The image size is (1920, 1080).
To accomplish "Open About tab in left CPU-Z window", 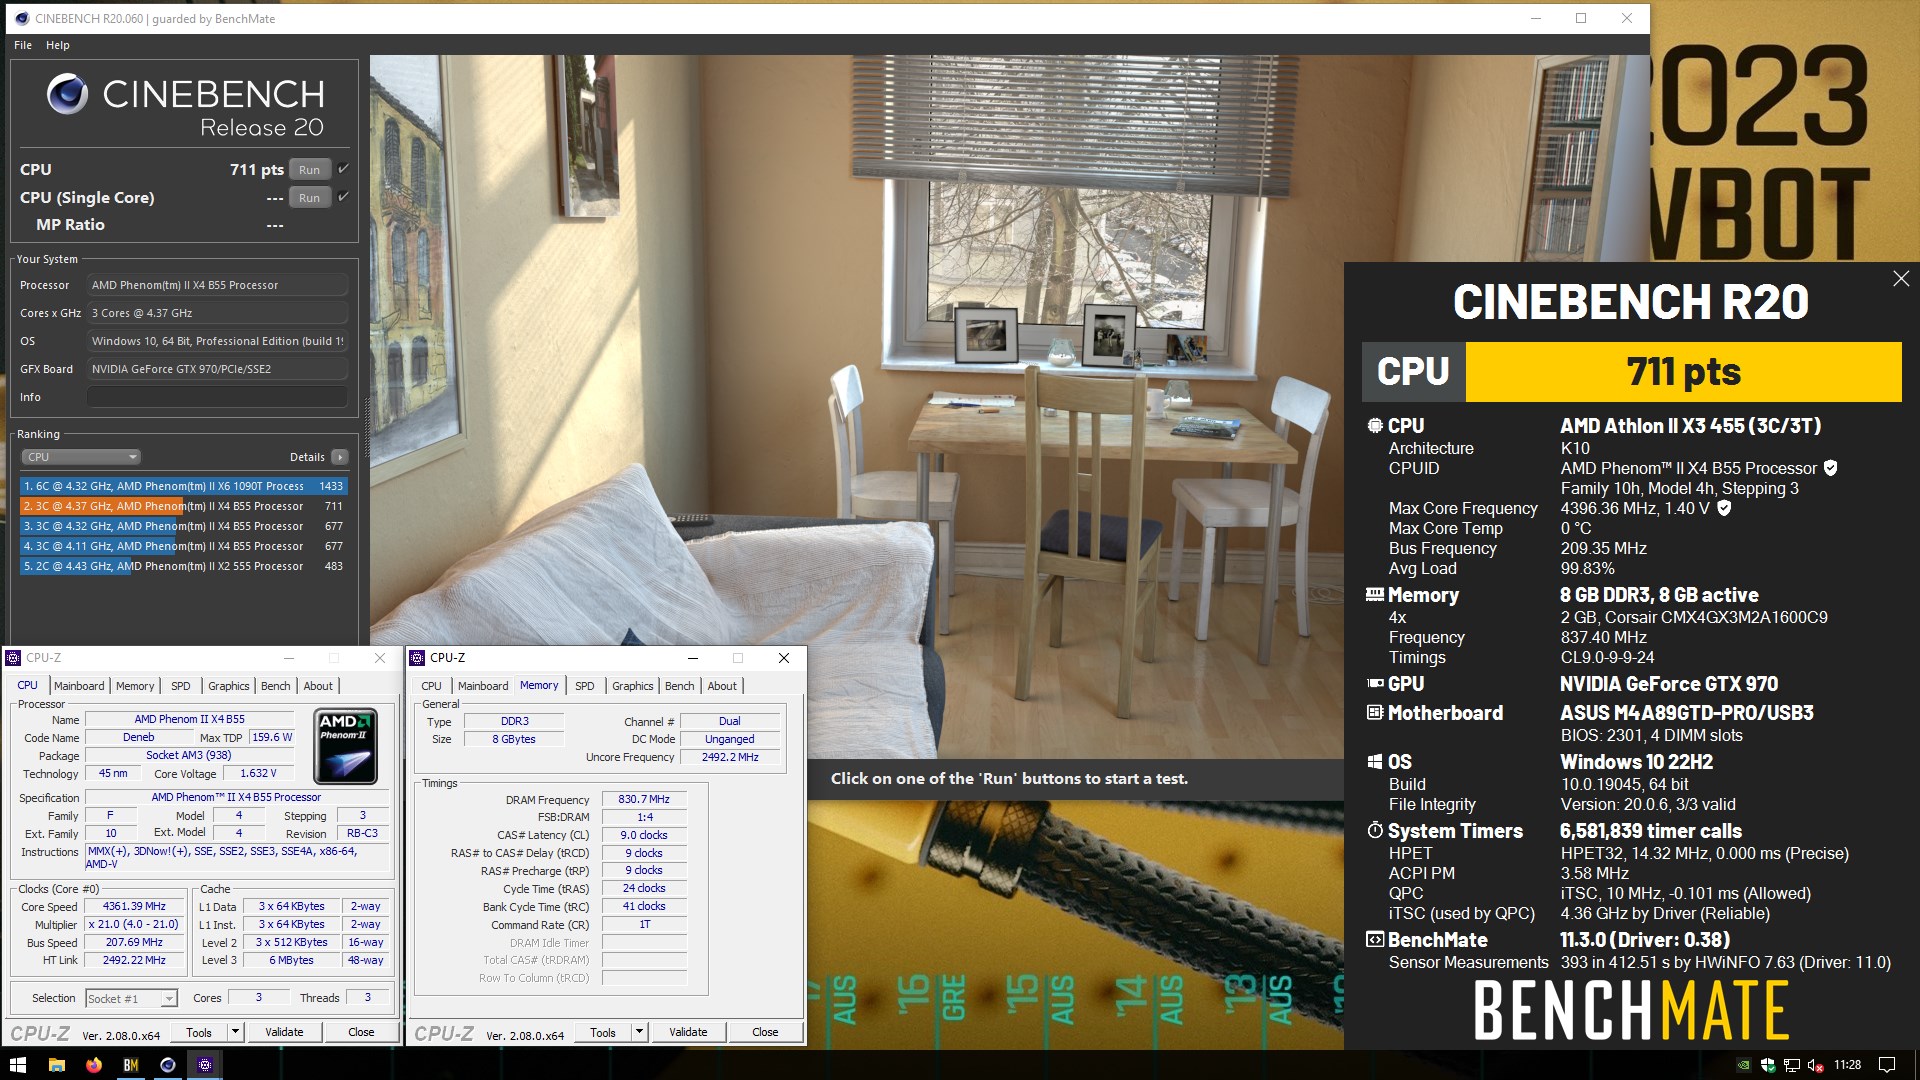I will pos(318,686).
